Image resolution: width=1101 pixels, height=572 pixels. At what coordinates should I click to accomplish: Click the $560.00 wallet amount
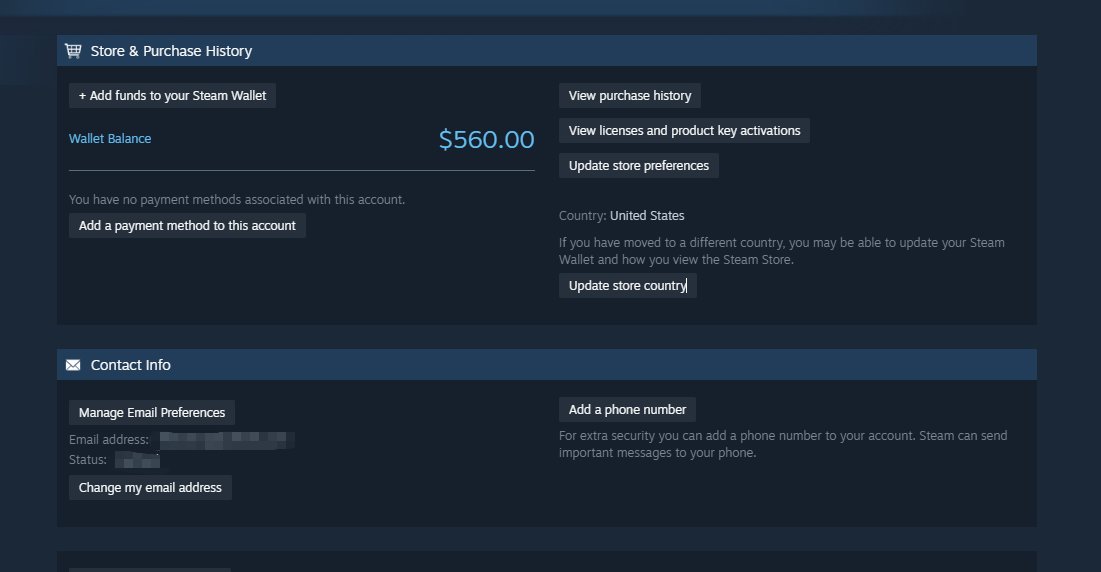click(x=486, y=140)
